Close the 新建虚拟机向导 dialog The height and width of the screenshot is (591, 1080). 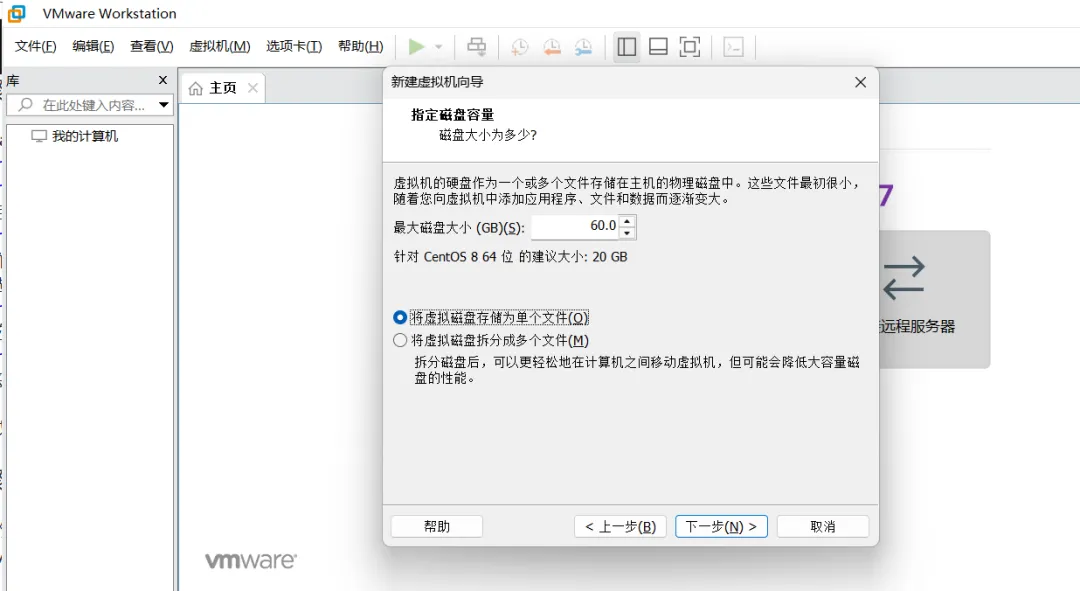(x=860, y=82)
